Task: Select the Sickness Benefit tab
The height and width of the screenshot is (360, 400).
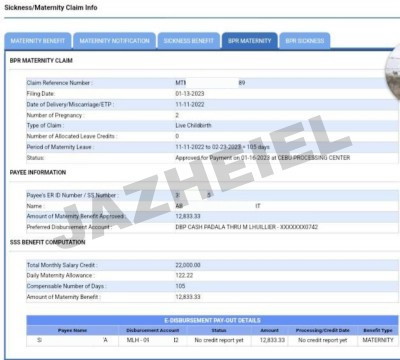Action: tap(189, 41)
